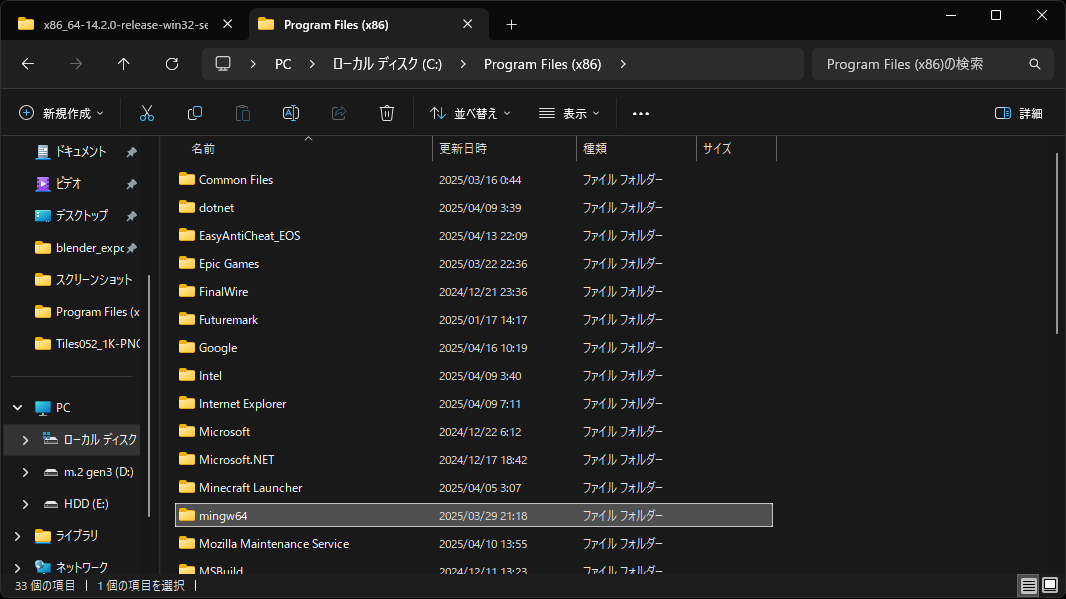This screenshot has width=1066, height=599.
Task: Click chevron after ローカル ディスク (C:) in address bar
Action: coord(463,64)
